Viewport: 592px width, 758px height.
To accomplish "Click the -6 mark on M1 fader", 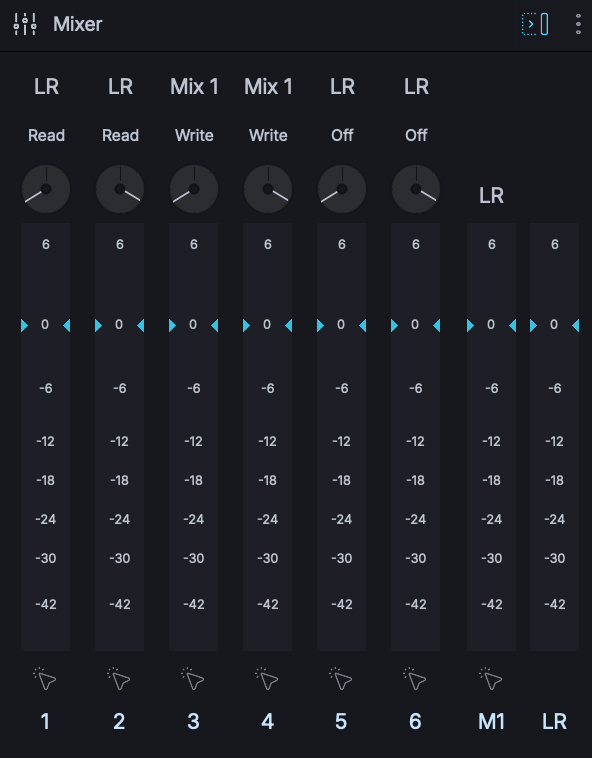I will click(x=491, y=388).
